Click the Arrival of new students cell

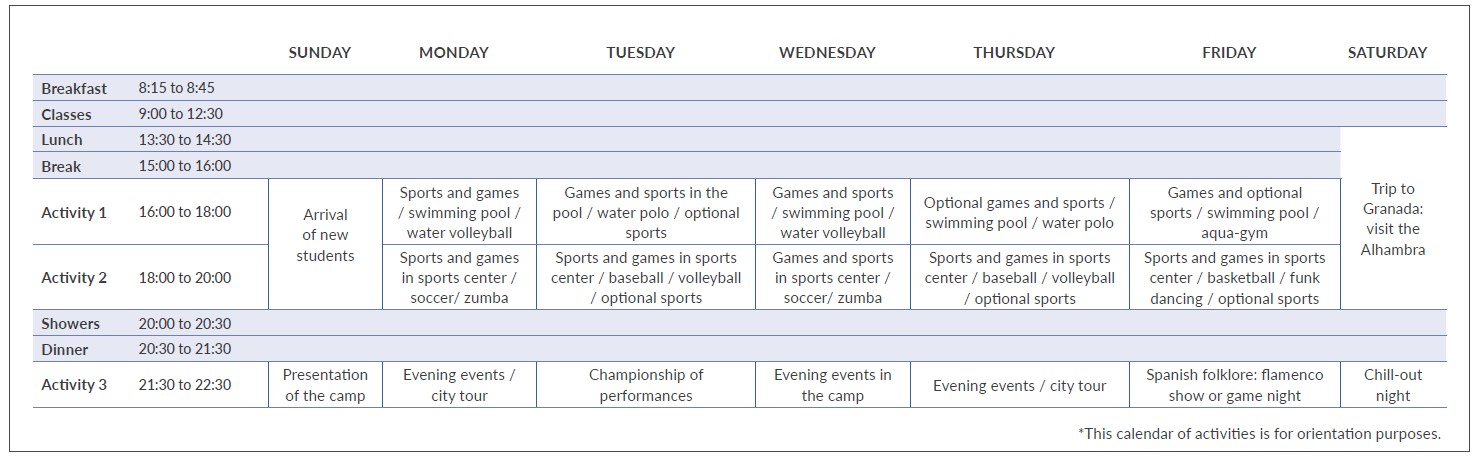(x=325, y=235)
